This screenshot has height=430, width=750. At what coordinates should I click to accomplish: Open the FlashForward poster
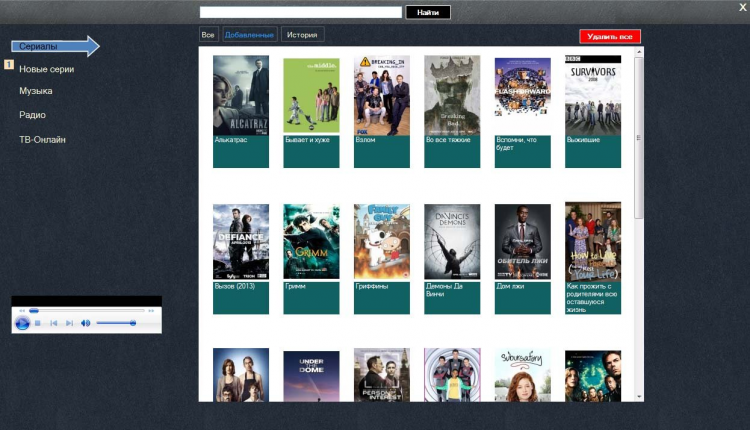523,87
